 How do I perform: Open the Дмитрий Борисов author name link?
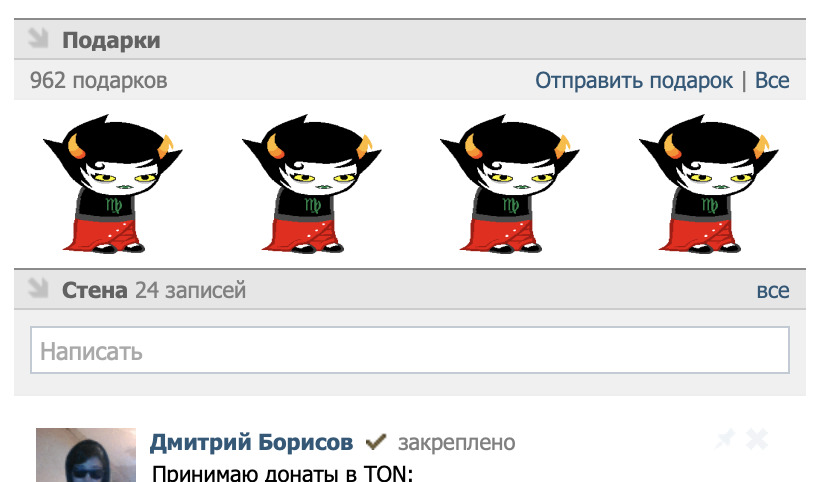[252, 442]
